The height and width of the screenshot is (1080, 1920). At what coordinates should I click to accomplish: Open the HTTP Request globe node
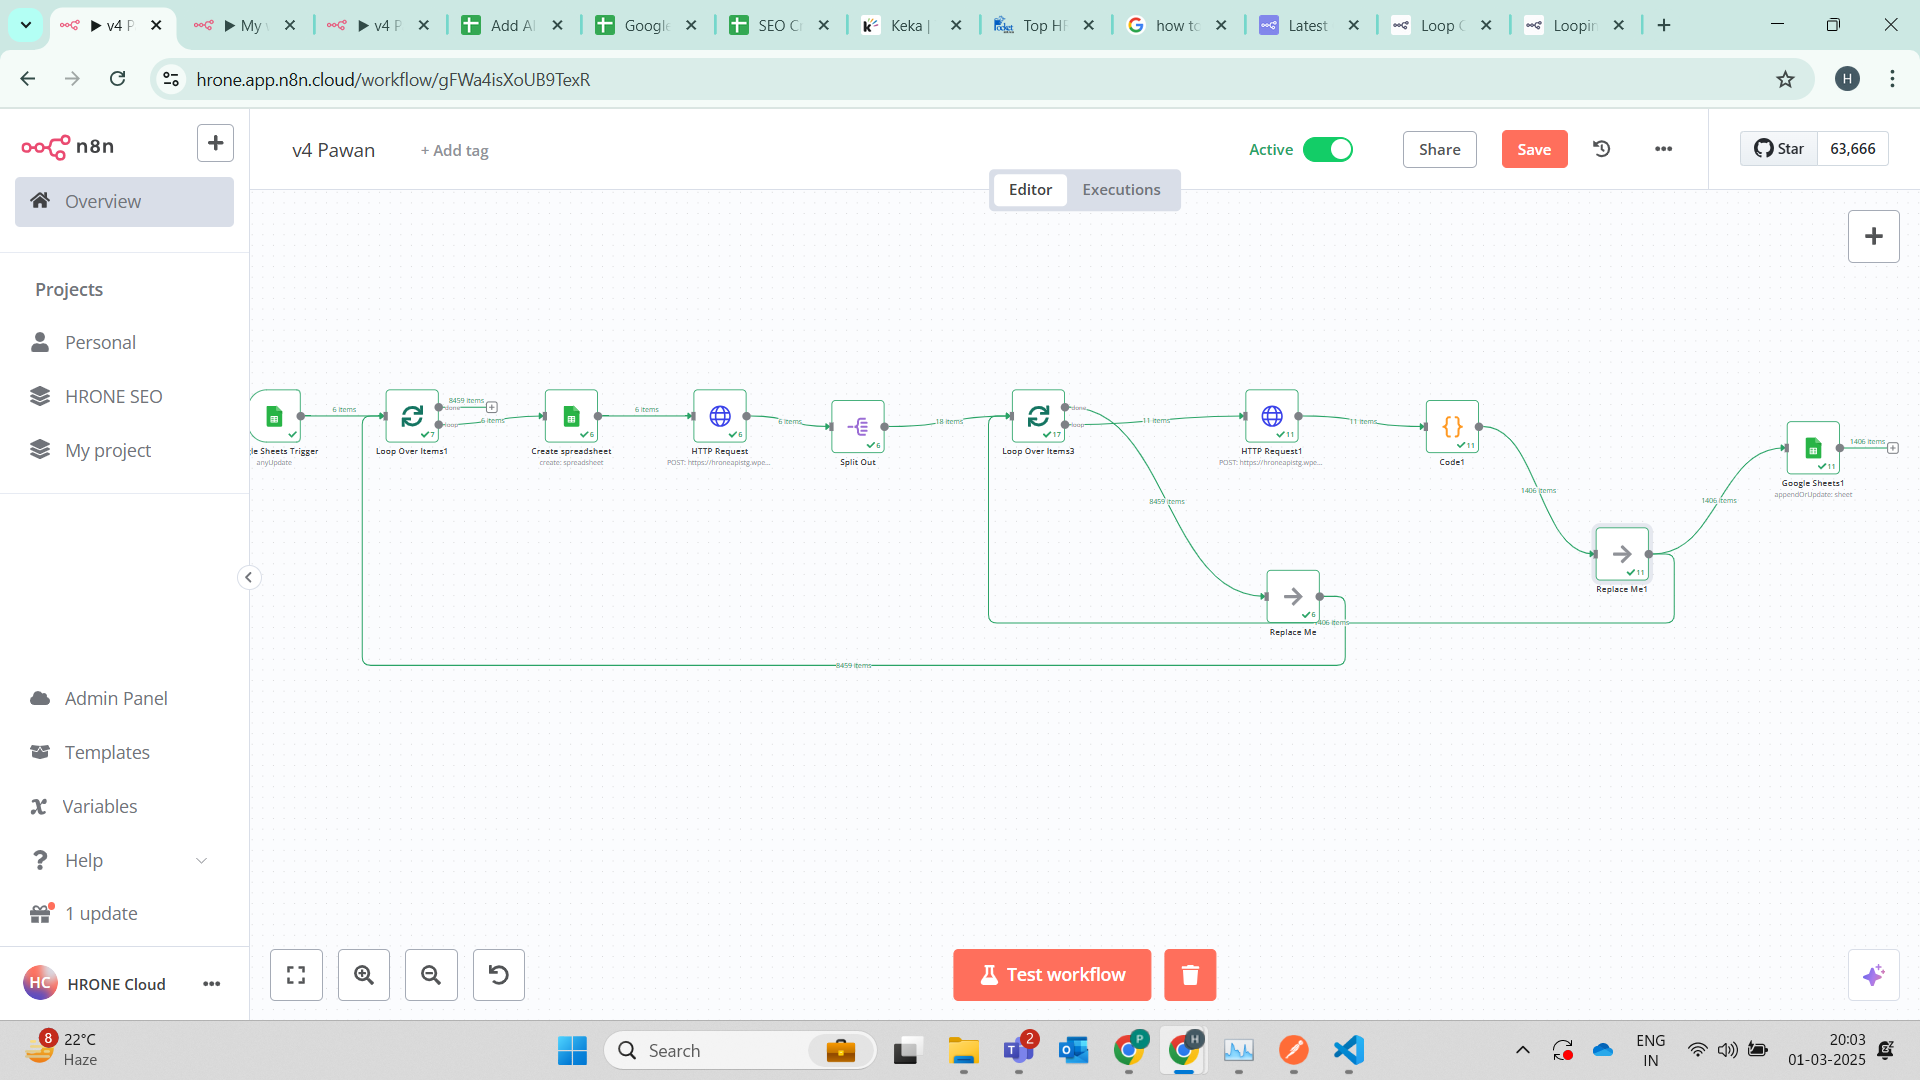(720, 416)
